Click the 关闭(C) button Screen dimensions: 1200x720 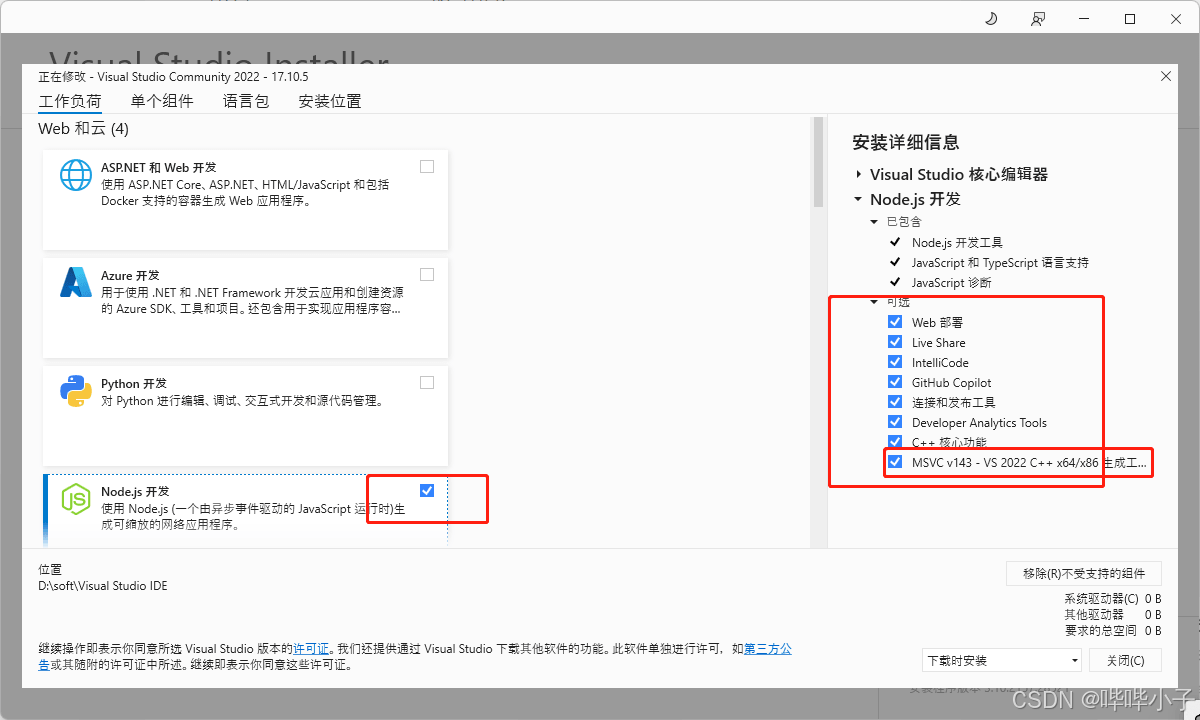coord(1125,660)
